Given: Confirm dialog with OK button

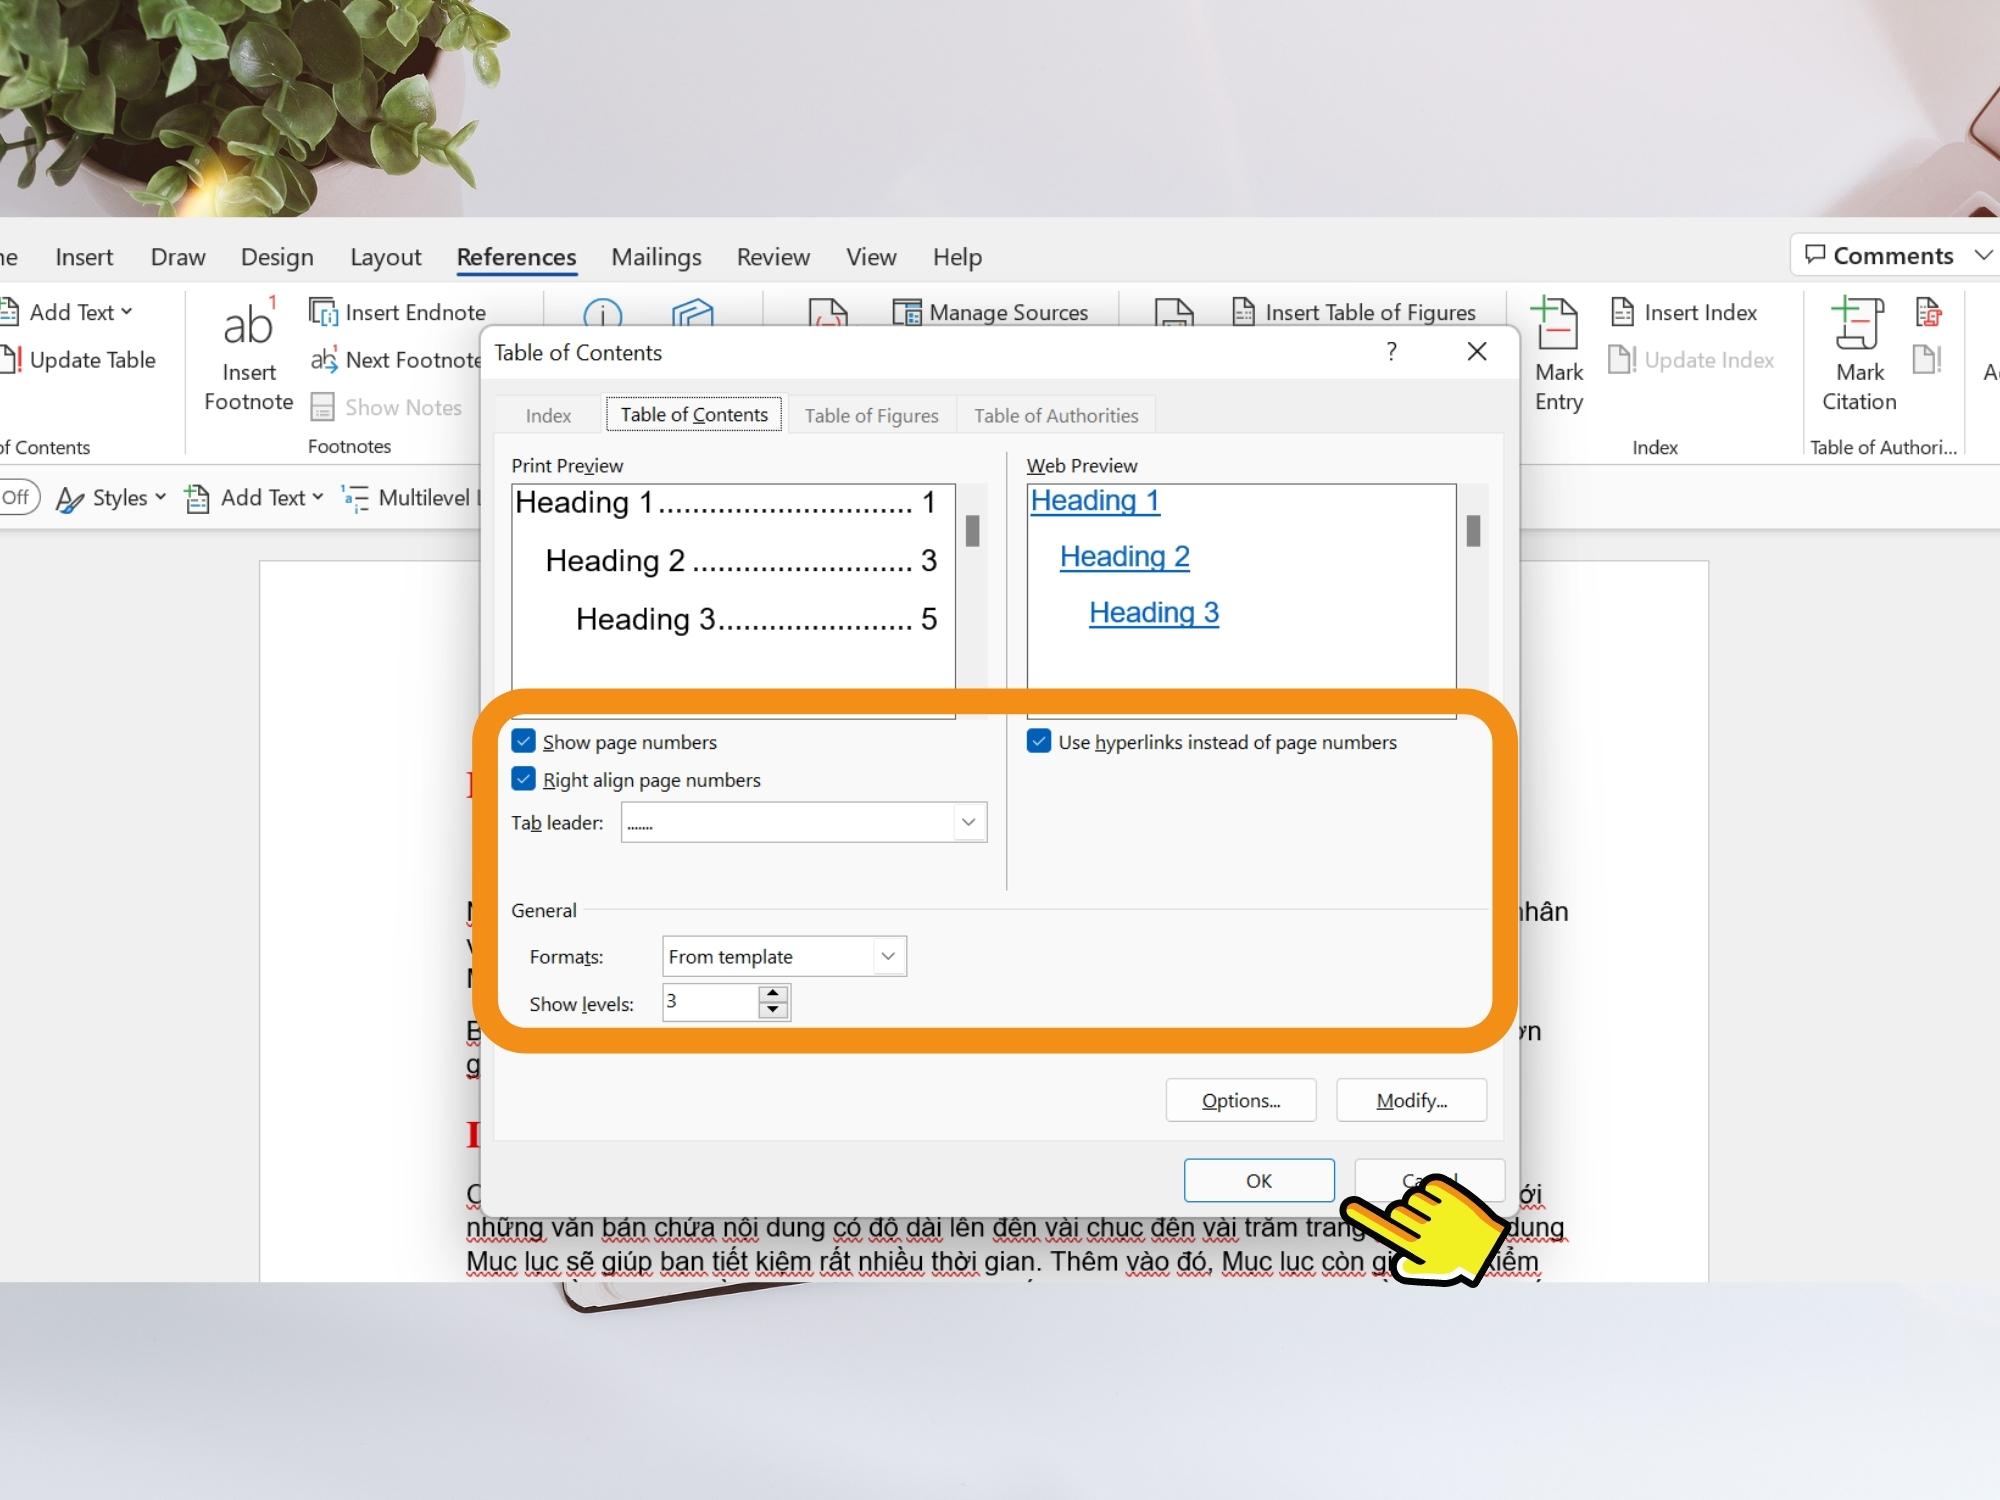Looking at the screenshot, I should point(1259,1180).
